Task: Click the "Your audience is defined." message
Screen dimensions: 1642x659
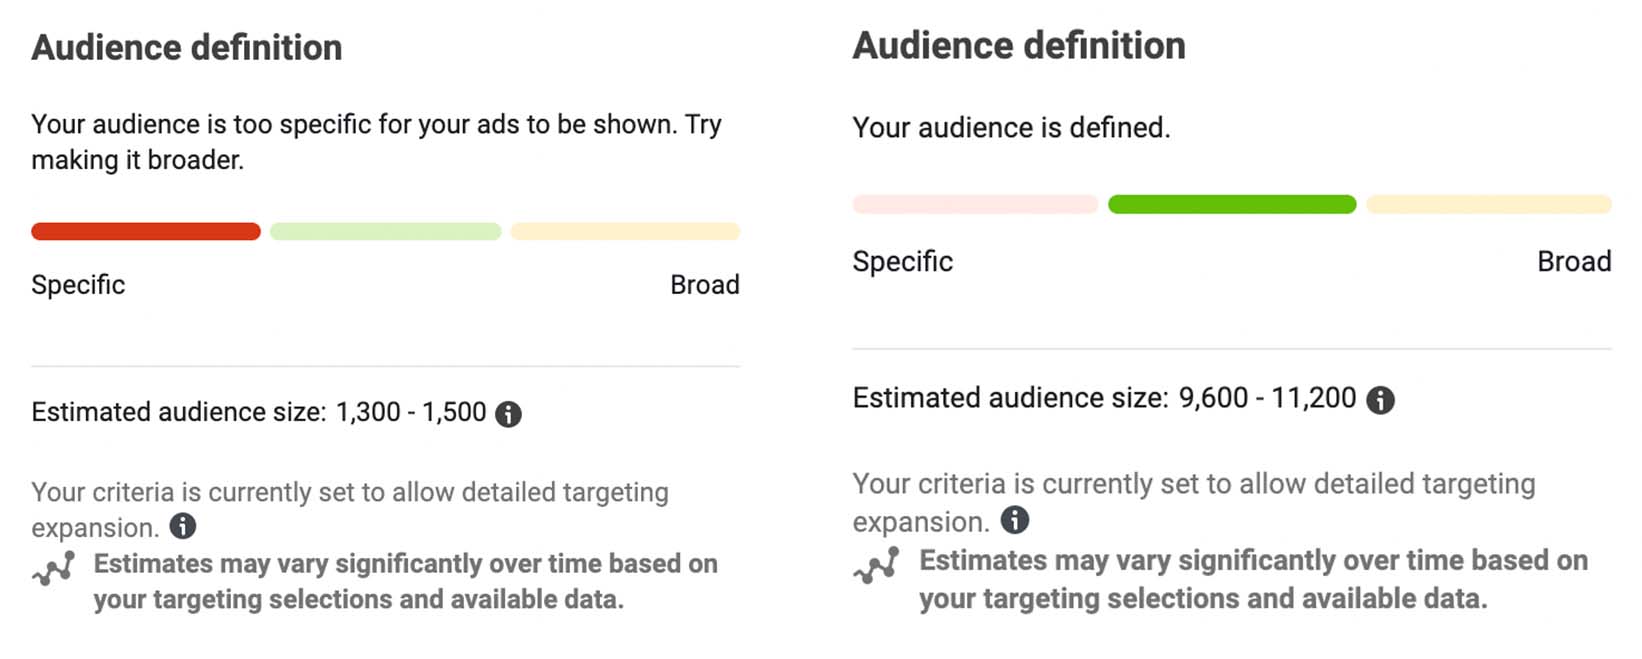Action: [1011, 128]
